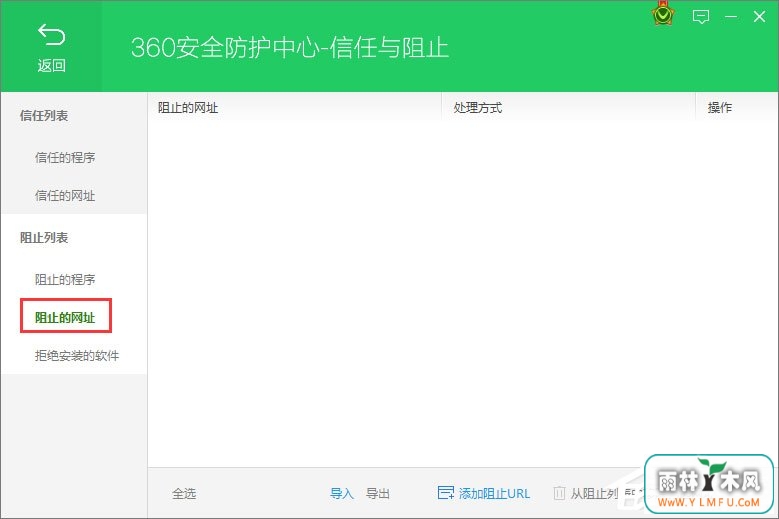The image size is (779, 519).
Task: Click the 导出 export link
Action: [x=378, y=493]
